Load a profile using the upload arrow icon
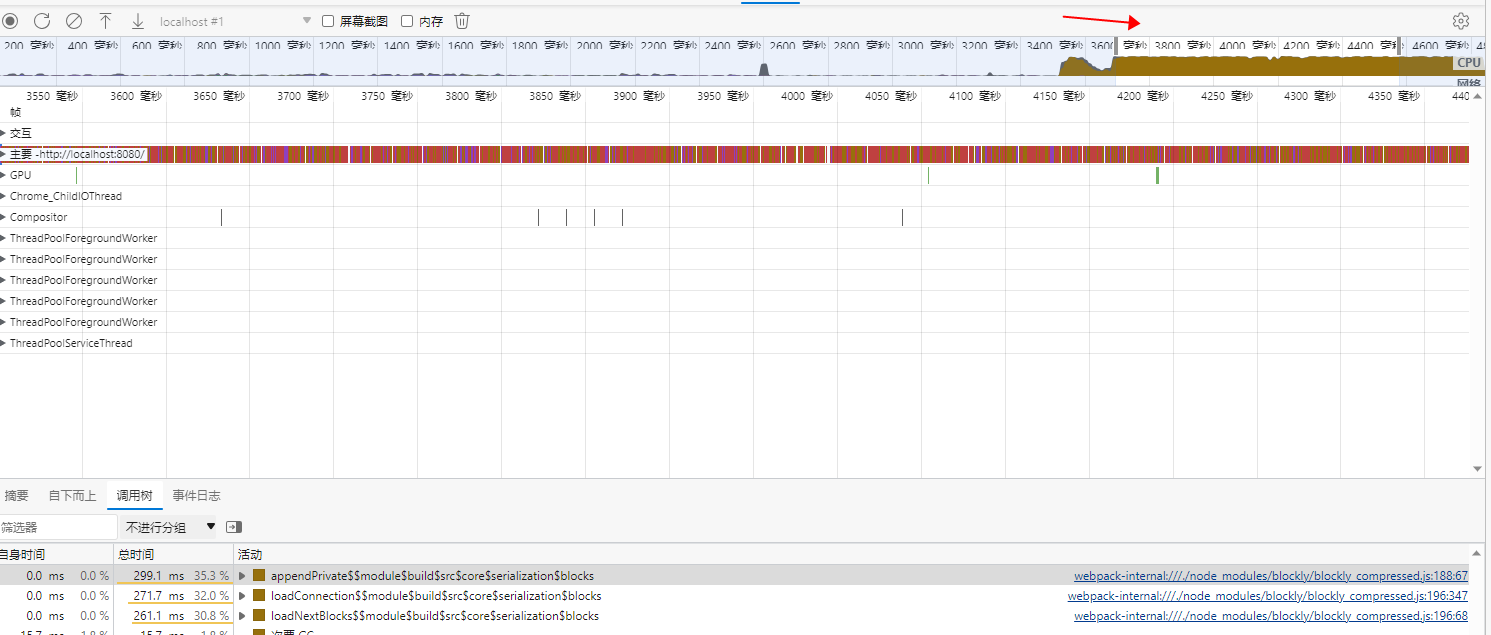This screenshot has height=635, width=1491. (x=105, y=20)
